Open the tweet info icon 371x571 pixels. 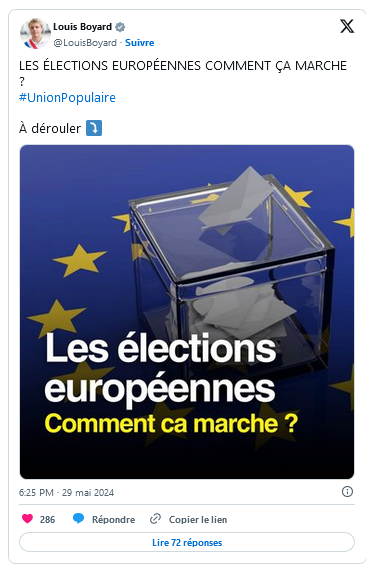coord(347,492)
